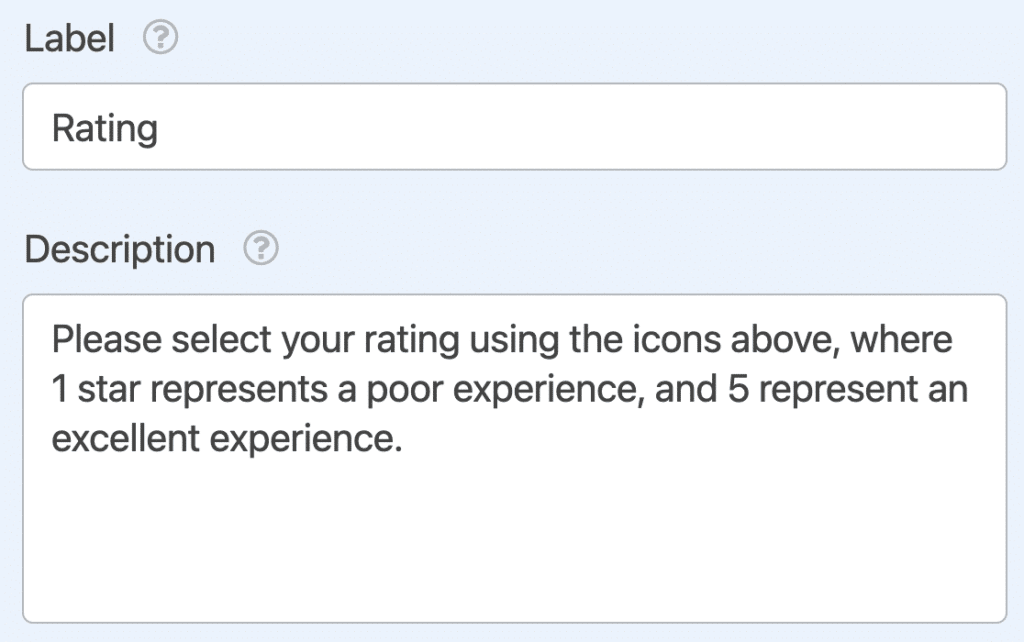Click the word Description heading

121,249
